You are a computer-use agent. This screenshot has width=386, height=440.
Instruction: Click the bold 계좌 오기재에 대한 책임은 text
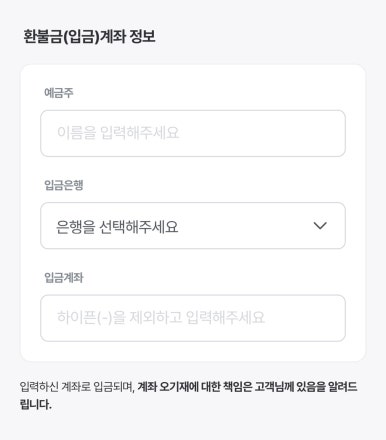[194, 387]
